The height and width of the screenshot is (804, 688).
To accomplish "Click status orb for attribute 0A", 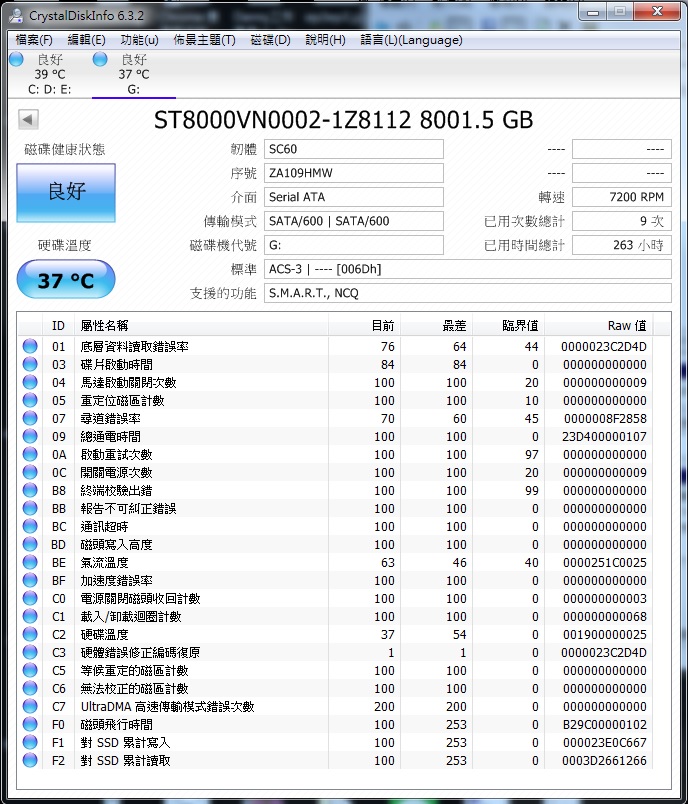I will 30,454.
